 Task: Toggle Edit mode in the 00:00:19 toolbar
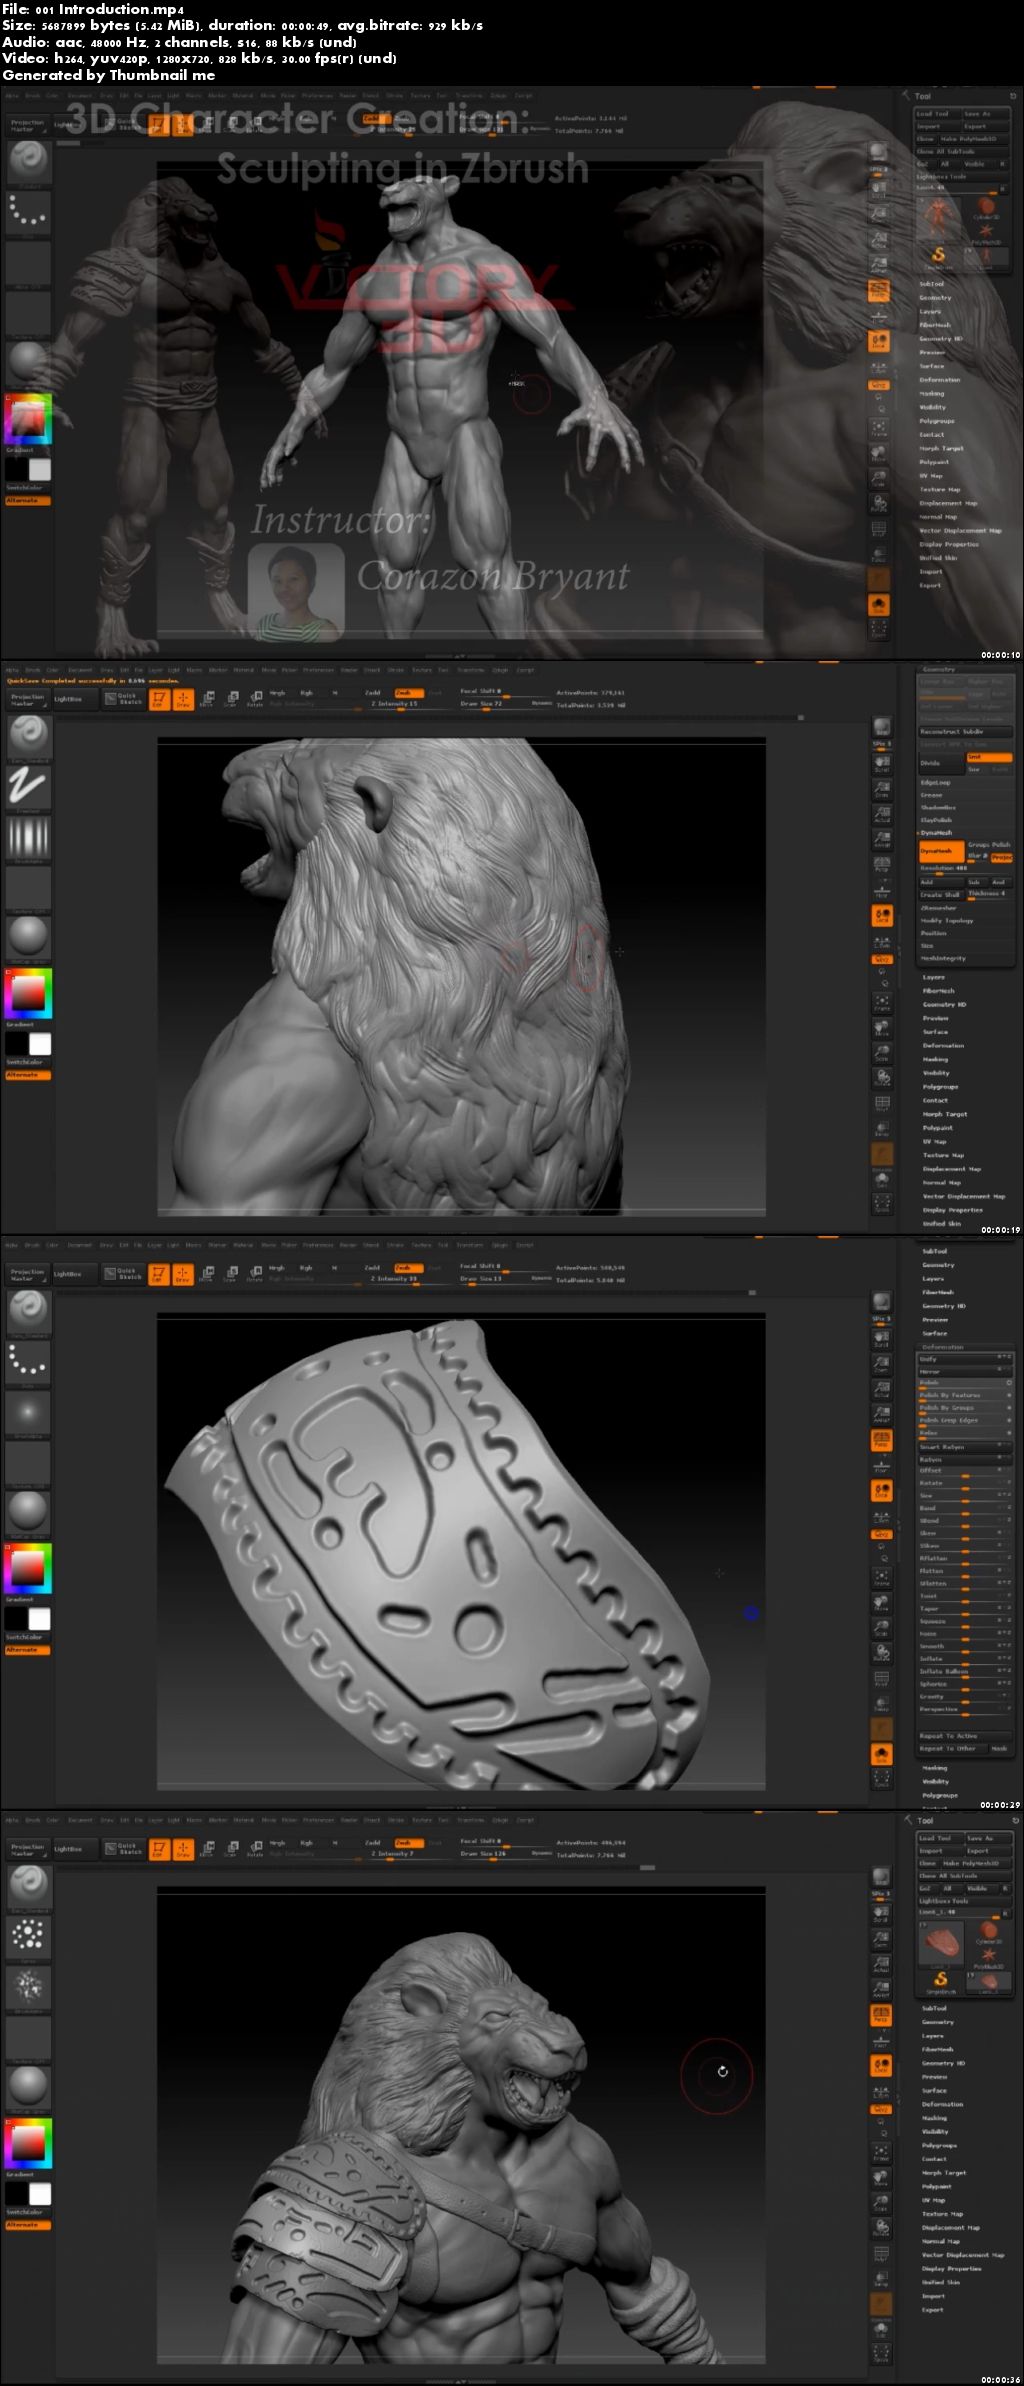[158, 699]
